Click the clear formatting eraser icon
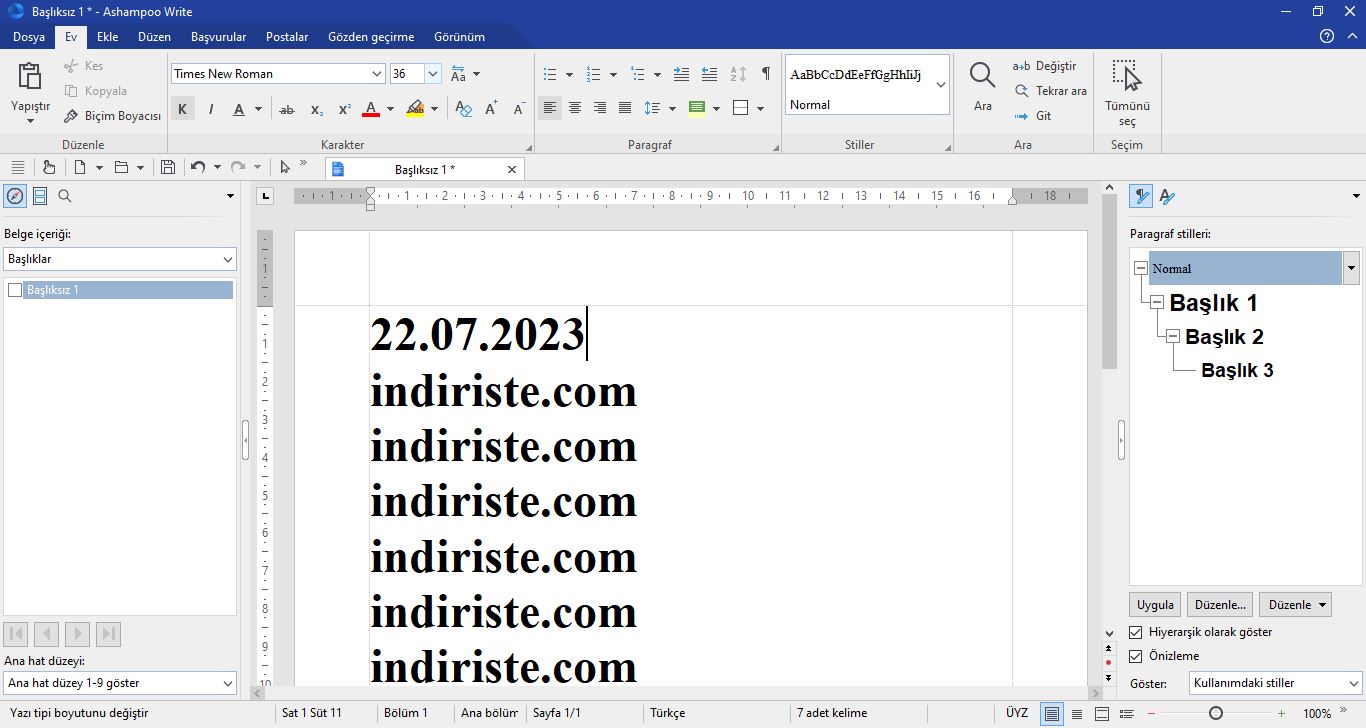This screenshot has height=728, width=1366. [x=463, y=109]
